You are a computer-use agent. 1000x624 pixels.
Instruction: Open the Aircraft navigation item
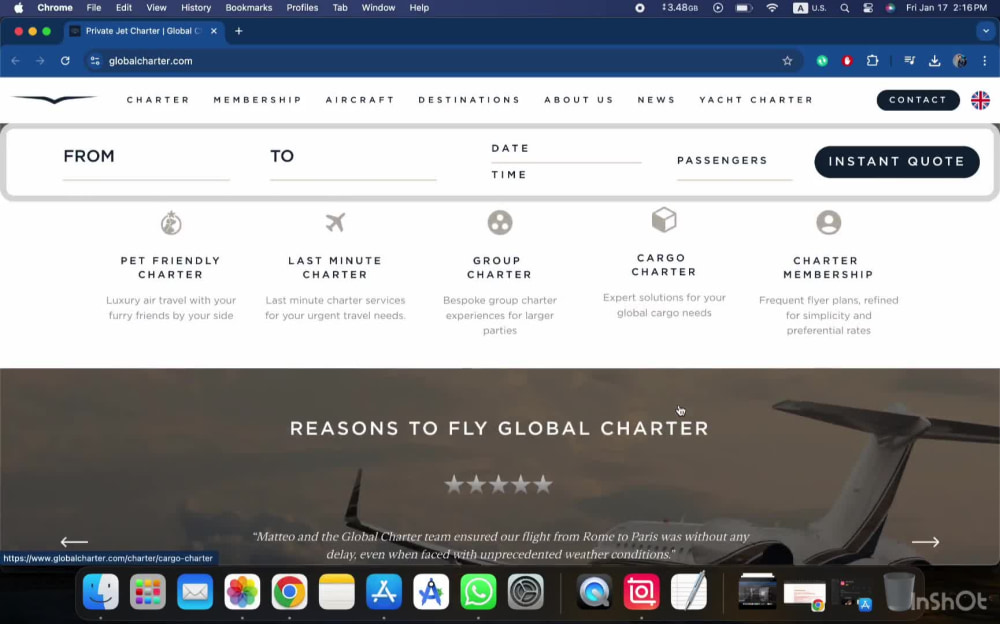(x=360, y=100)
